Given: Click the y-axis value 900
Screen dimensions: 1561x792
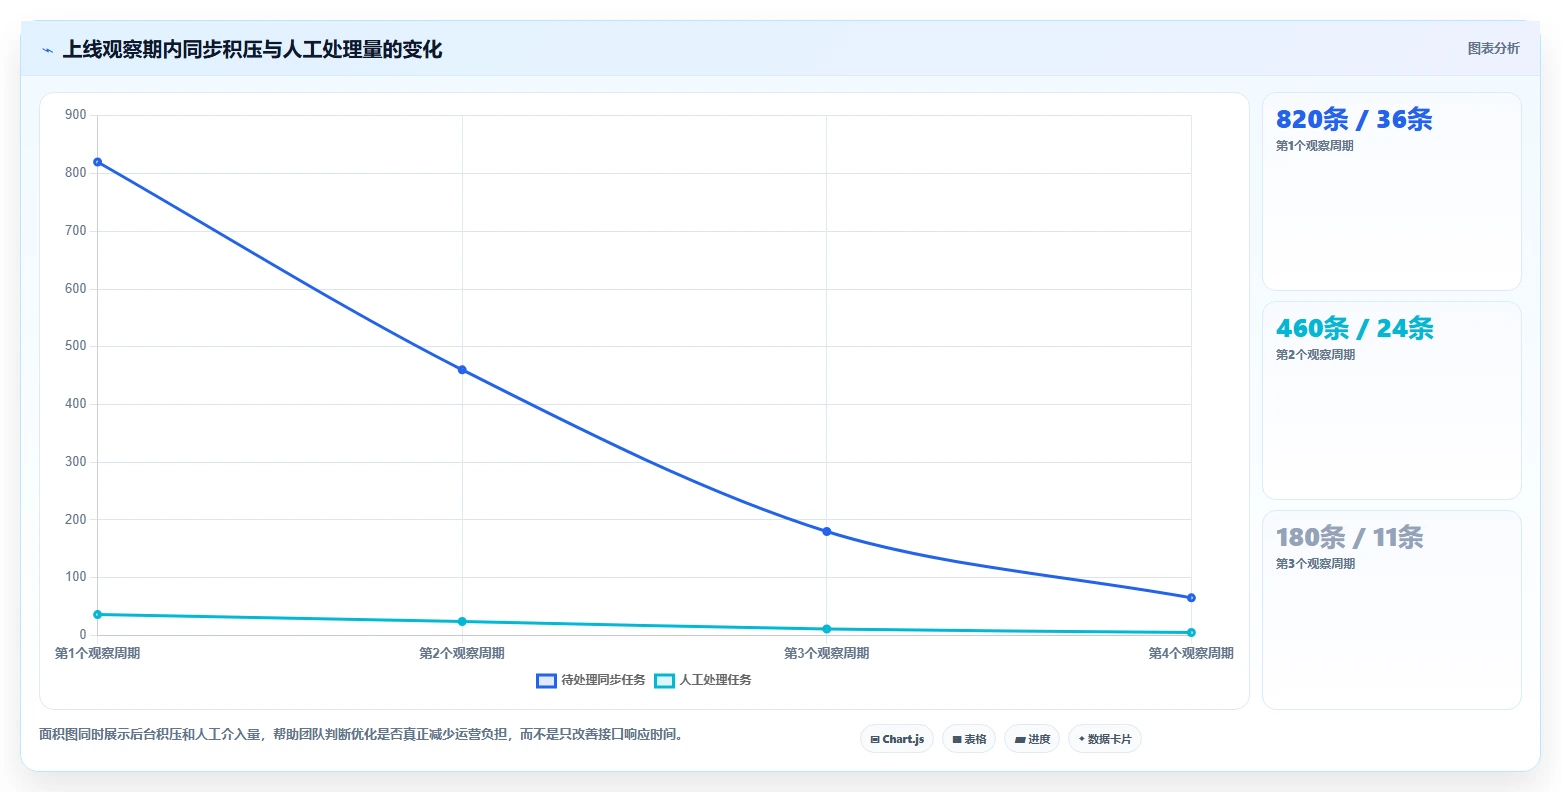Looking at the screenshot, I should [76, 115].
